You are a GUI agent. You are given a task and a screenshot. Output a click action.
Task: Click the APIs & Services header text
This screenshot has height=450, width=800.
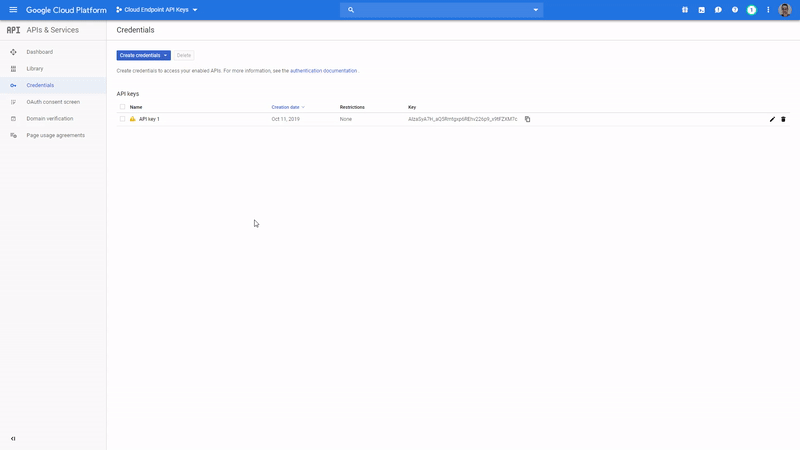[53, 30]
